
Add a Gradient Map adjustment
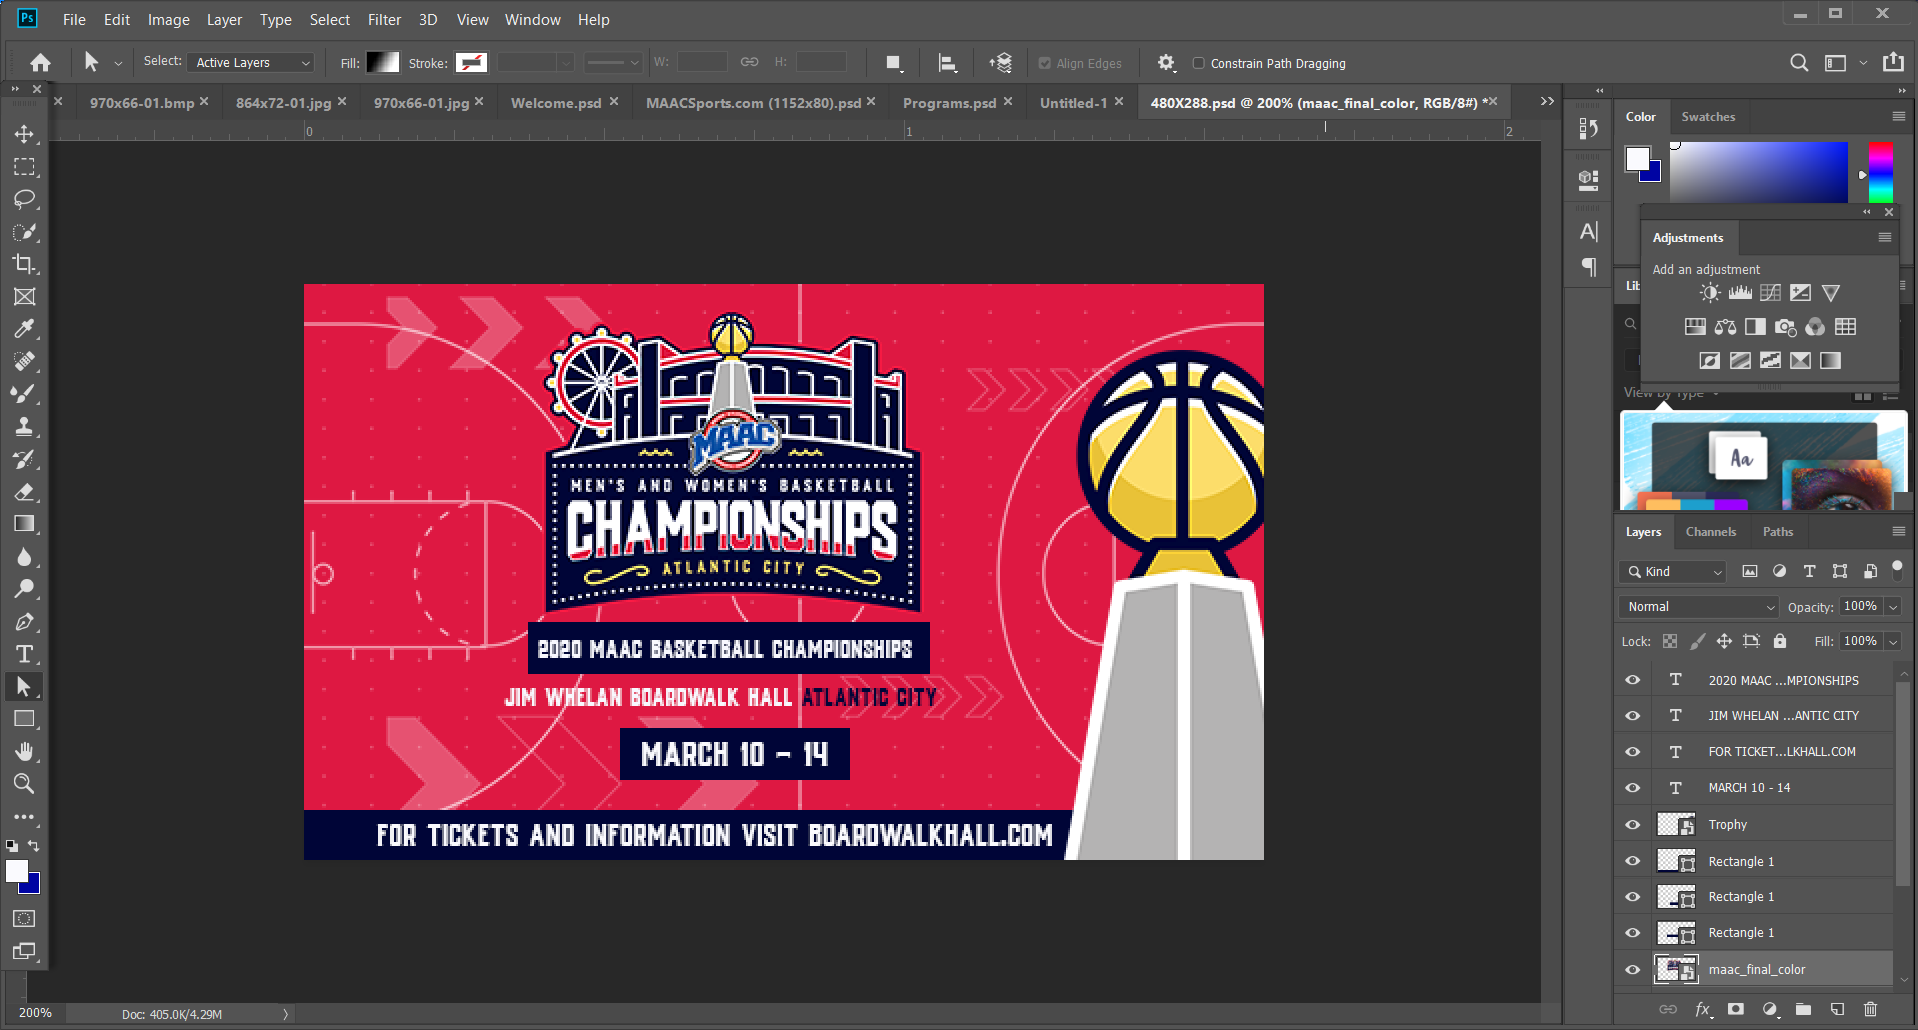tap(1830, 361)
